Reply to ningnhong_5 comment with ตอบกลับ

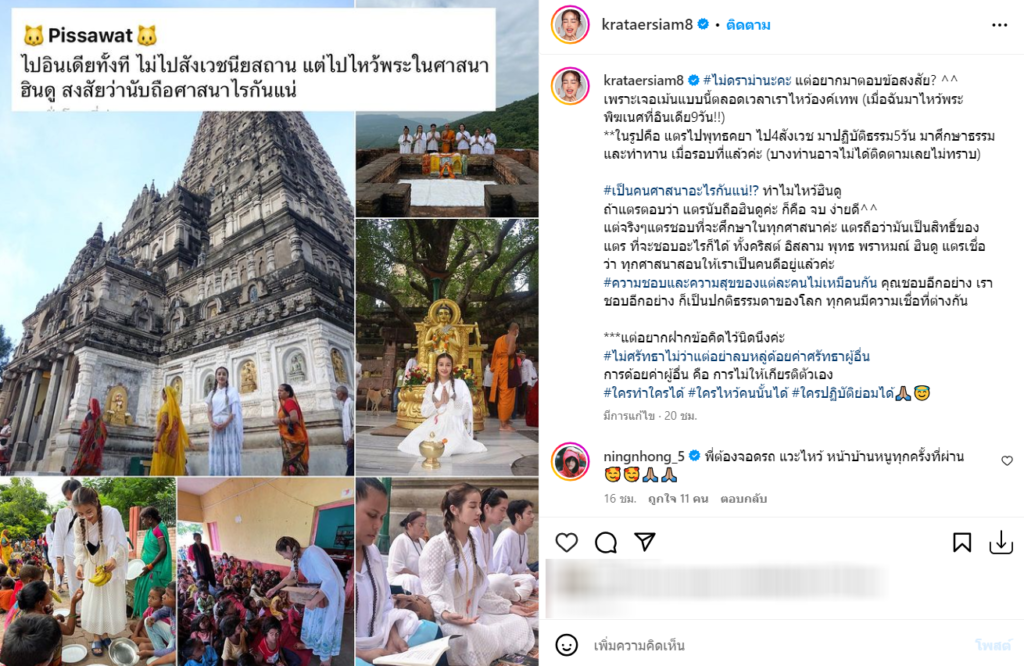(x=744, y=499)
